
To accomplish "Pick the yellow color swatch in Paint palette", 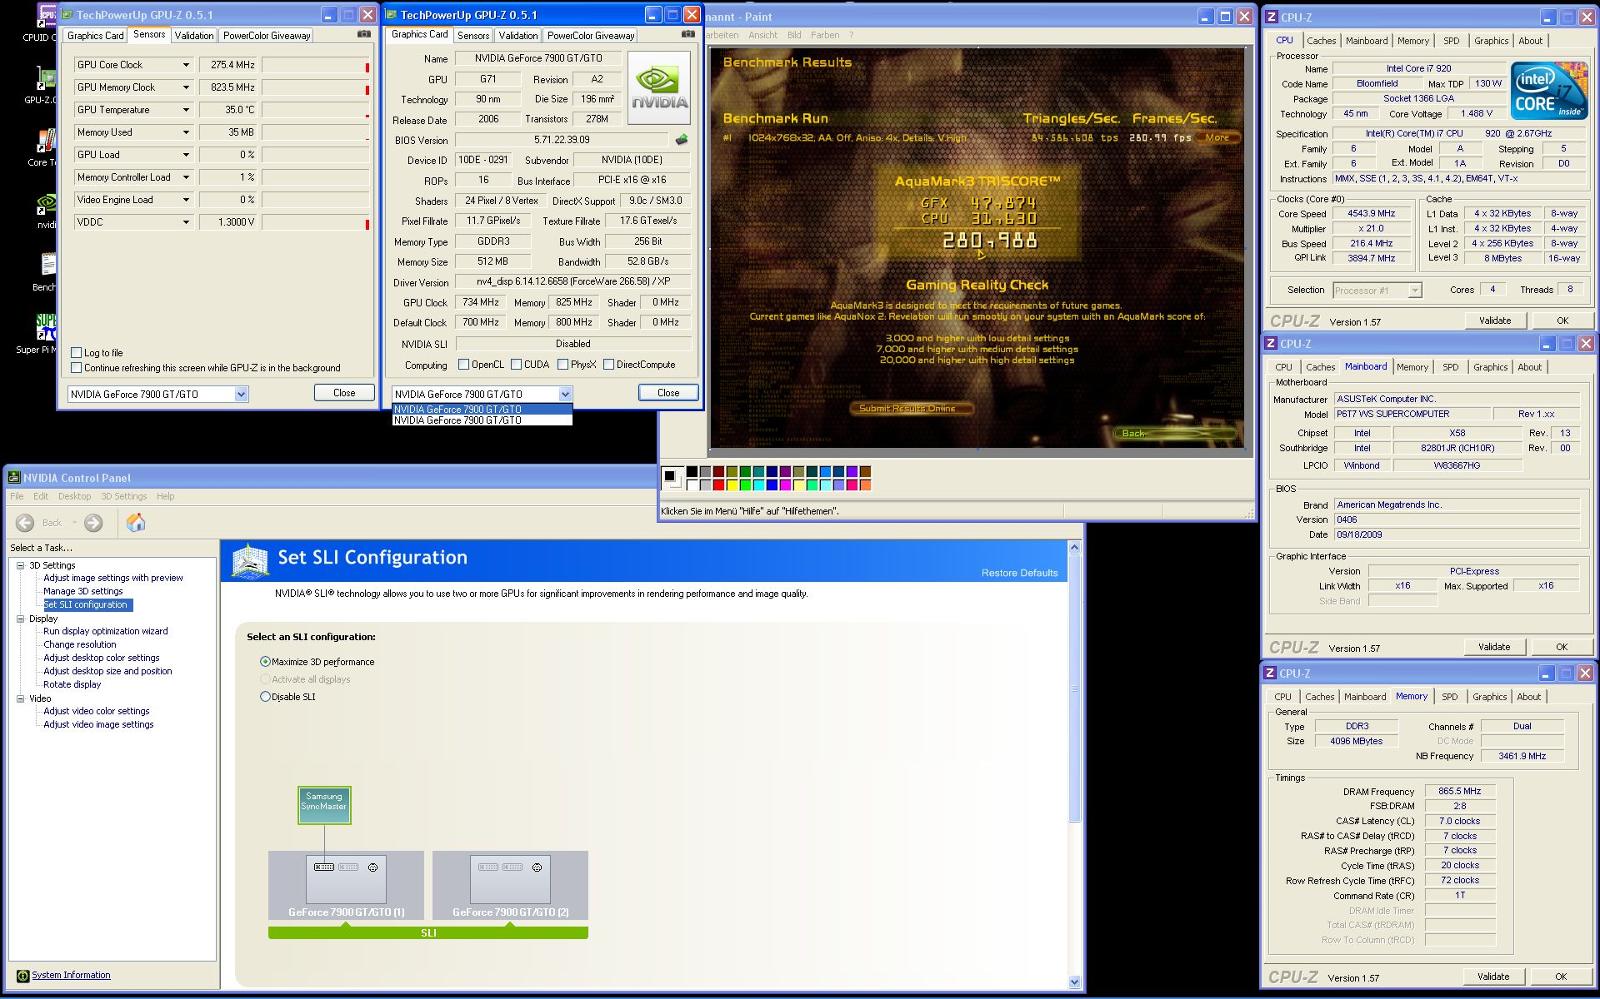I will click(731, 485).
